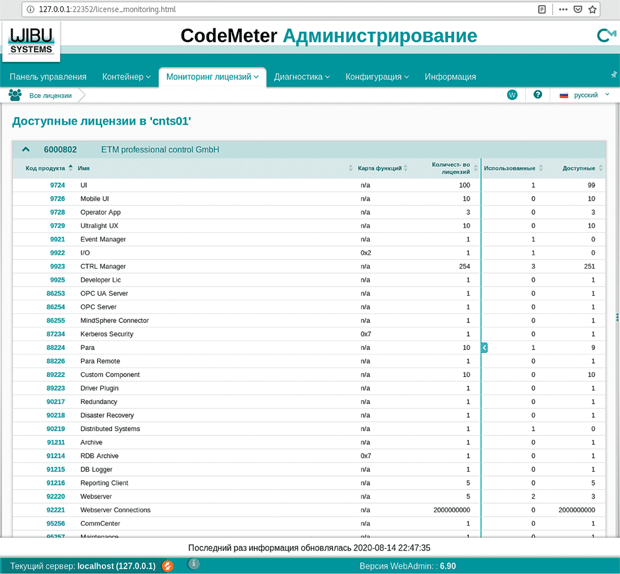The image size is (620, 574).
Task: Open help question mark icon
Action: click(537, 94)
